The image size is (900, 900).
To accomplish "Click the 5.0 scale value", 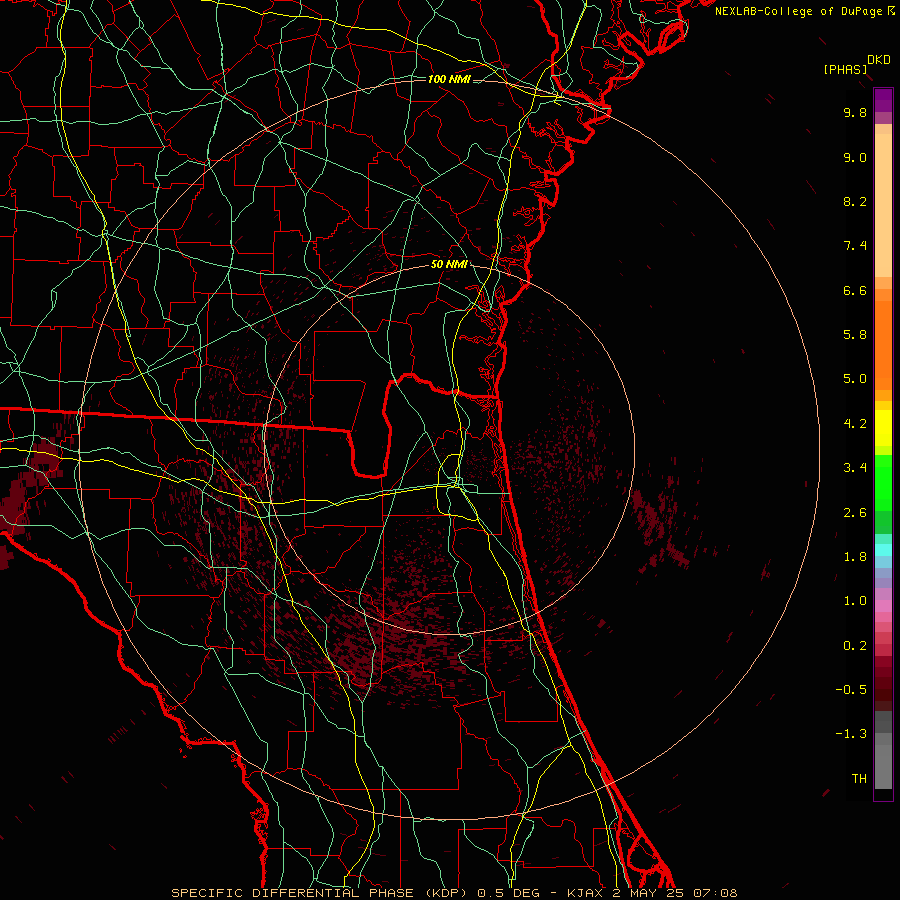I will (x=855, y=379).
